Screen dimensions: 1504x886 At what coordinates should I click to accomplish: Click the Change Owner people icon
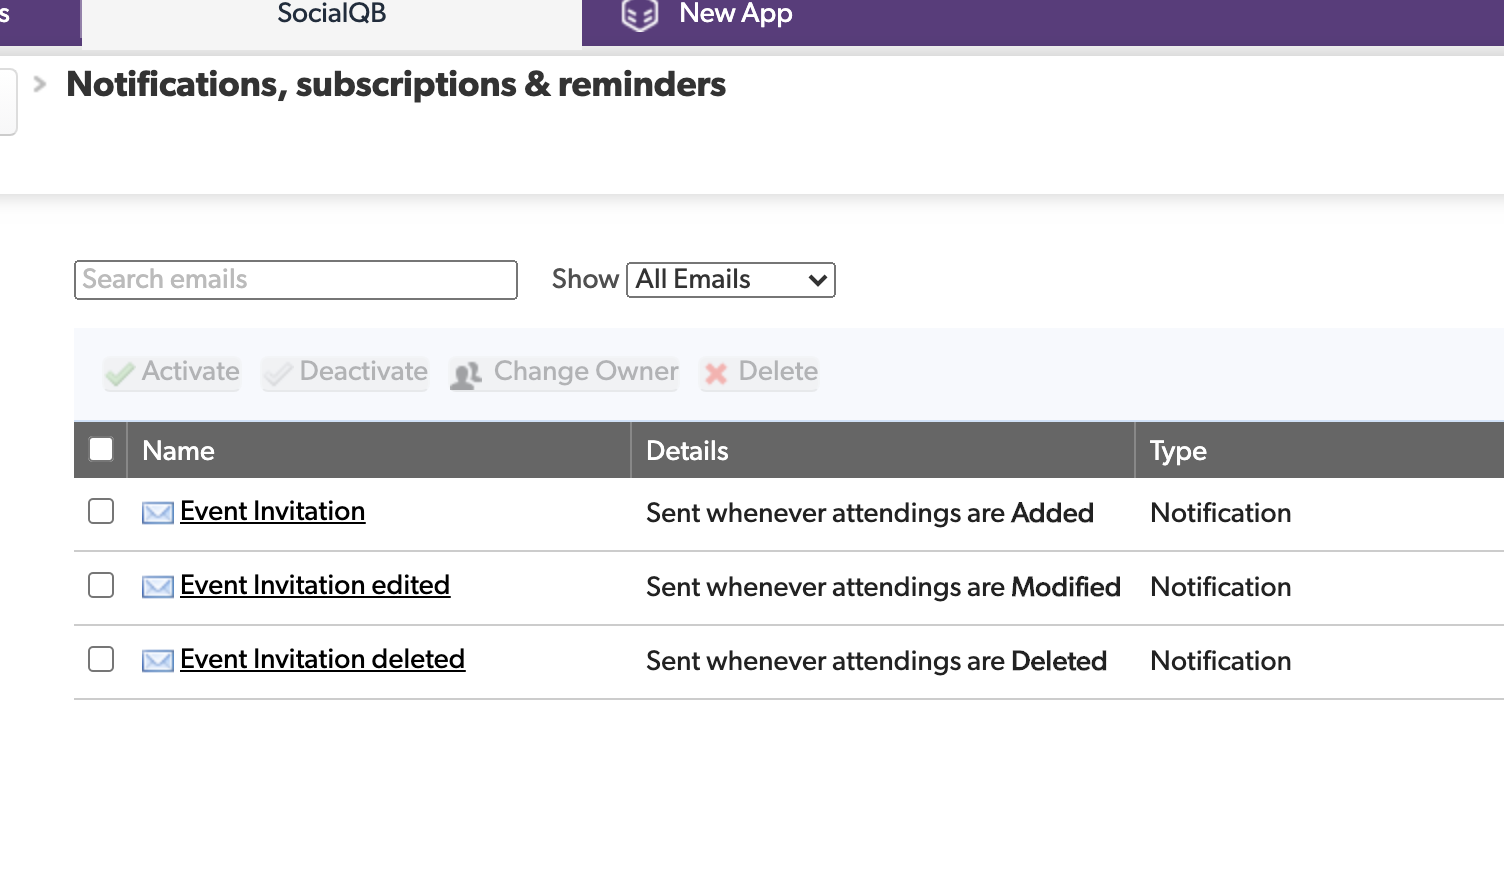466,375
